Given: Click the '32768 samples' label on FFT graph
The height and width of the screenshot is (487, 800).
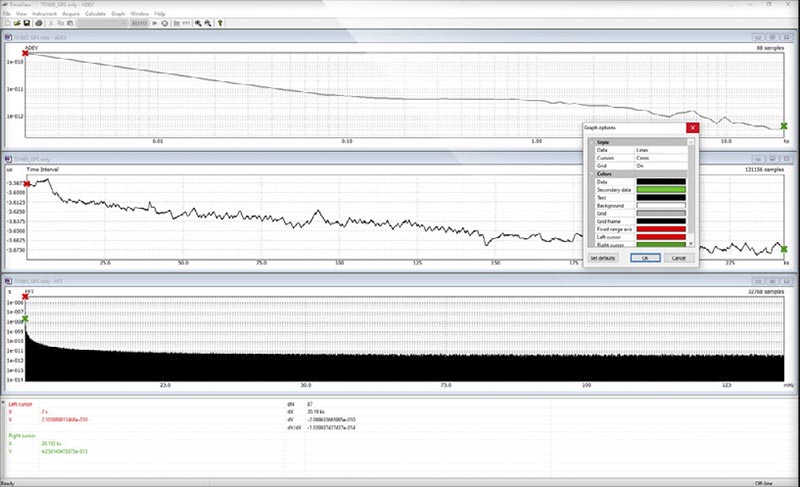Looking at the screenshot, I should pos(766,292).
